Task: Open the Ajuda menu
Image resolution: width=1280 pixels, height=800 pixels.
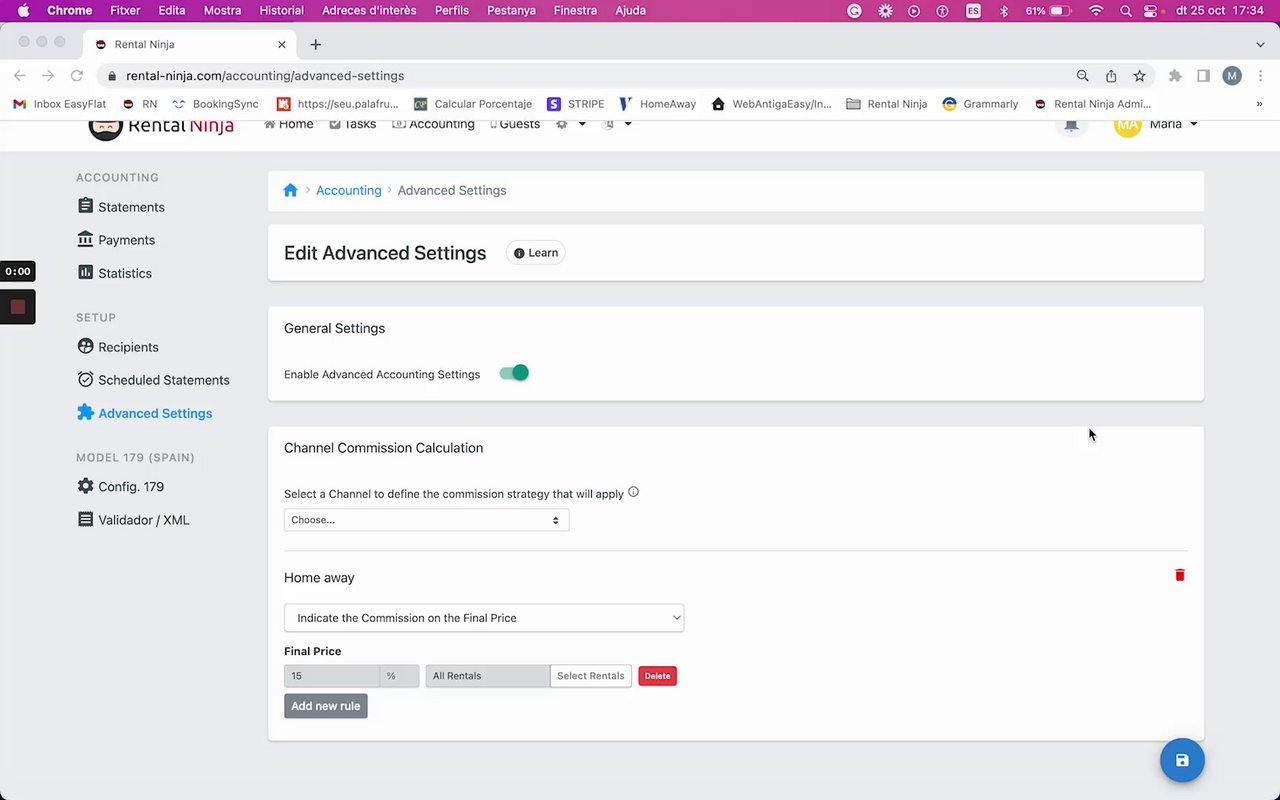Action: [630, 11]
